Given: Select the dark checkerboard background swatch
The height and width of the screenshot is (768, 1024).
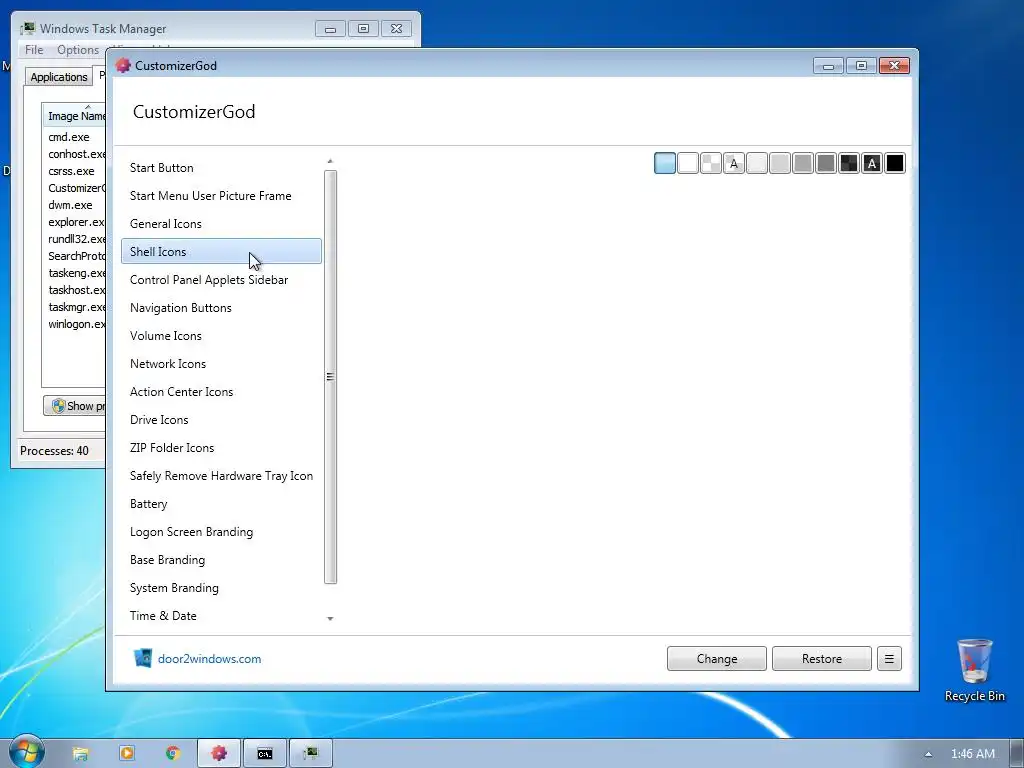Looking at the screenshot, I should pos(849,163).
